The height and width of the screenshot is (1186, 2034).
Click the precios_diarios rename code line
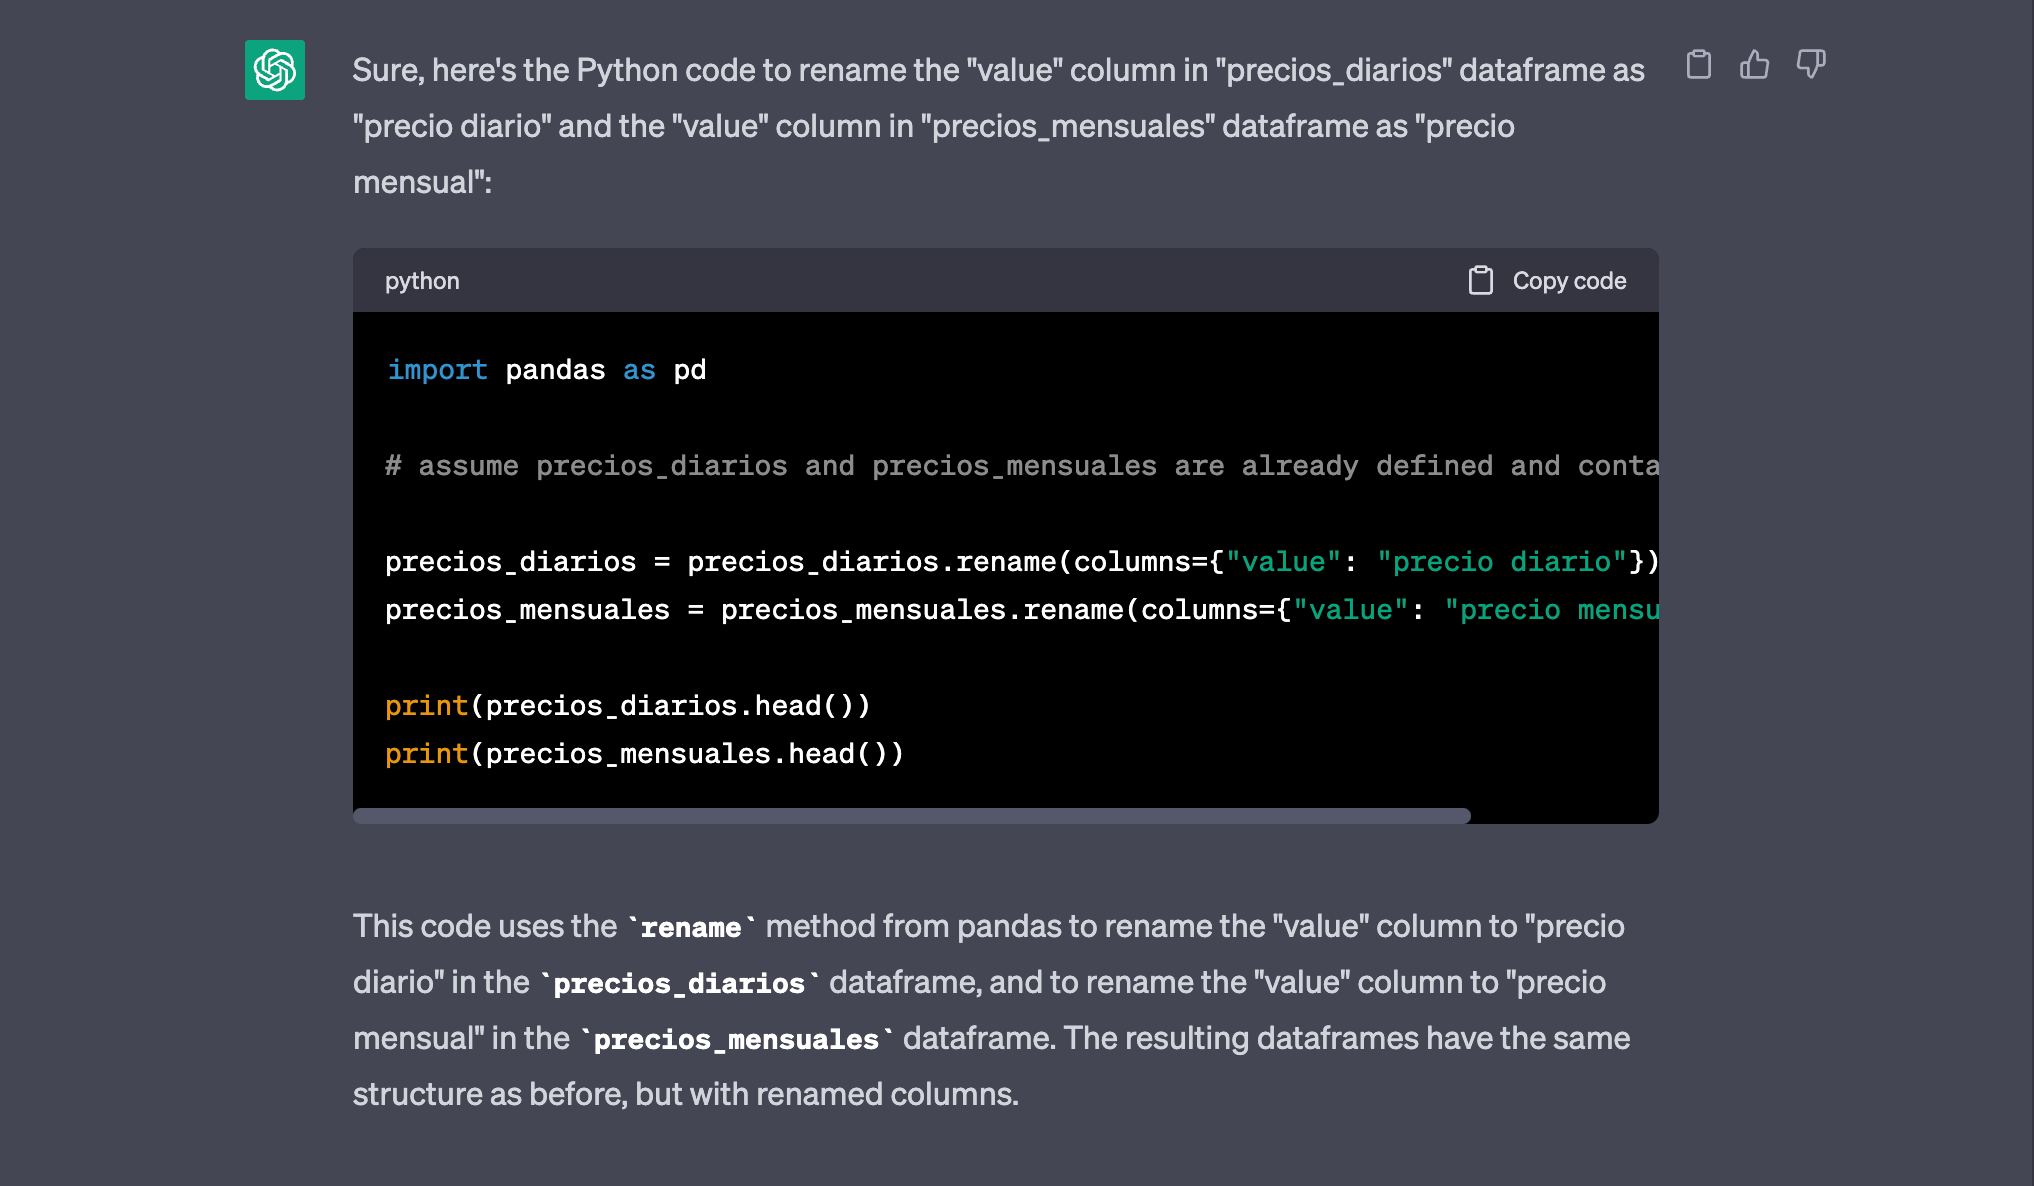pyautogui.click(x=1022, y=562)
